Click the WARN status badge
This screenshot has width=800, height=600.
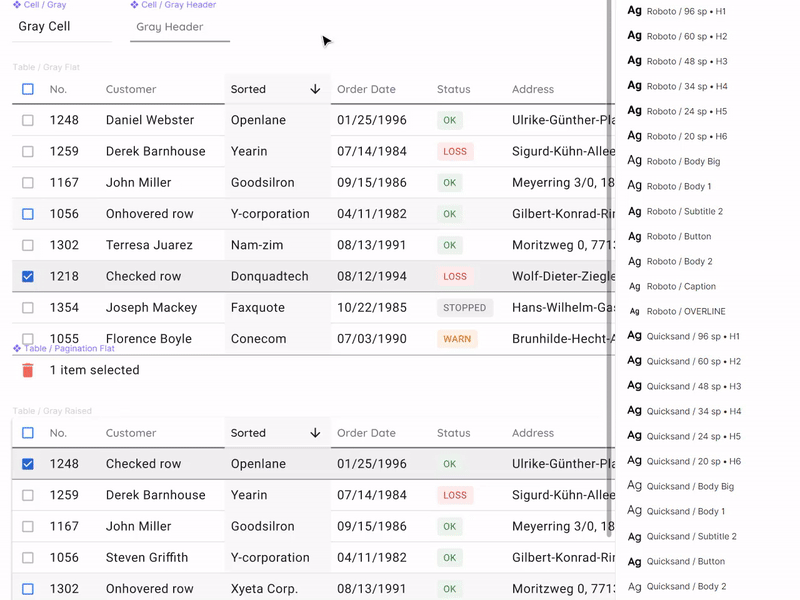click(x=457, y=339)
